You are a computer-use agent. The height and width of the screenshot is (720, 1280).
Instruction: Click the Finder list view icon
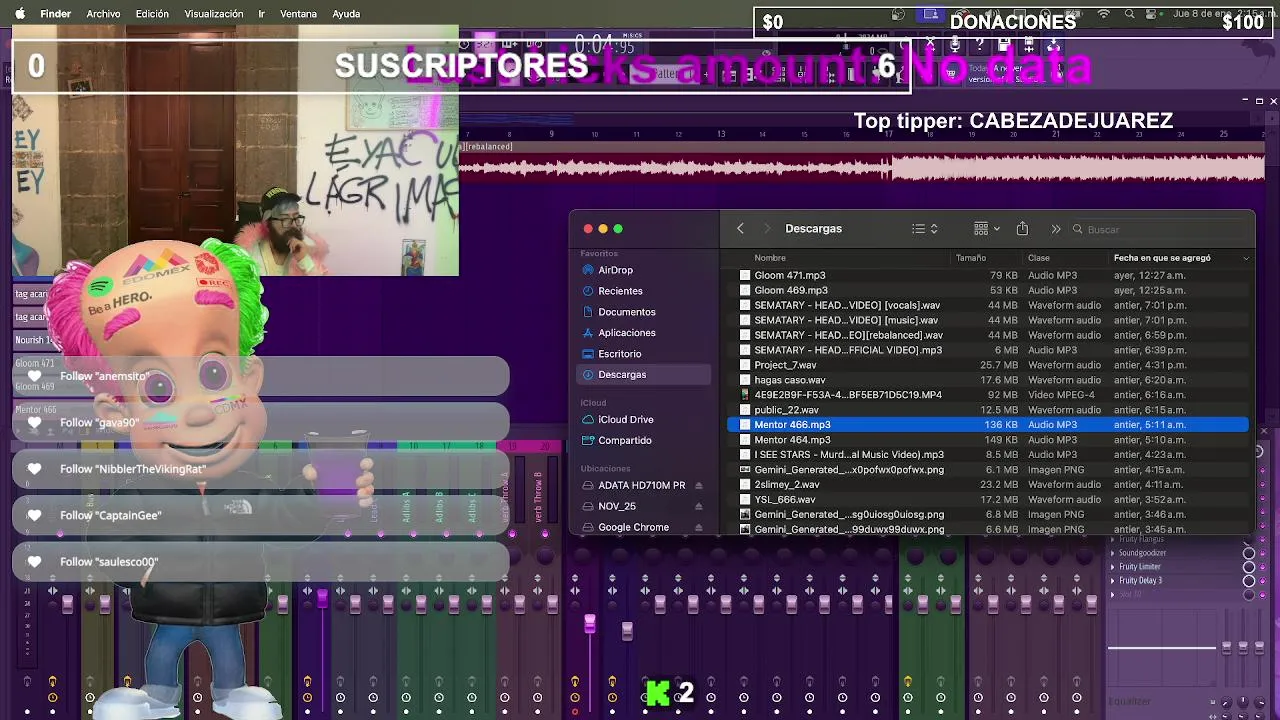tap(918, 229)
